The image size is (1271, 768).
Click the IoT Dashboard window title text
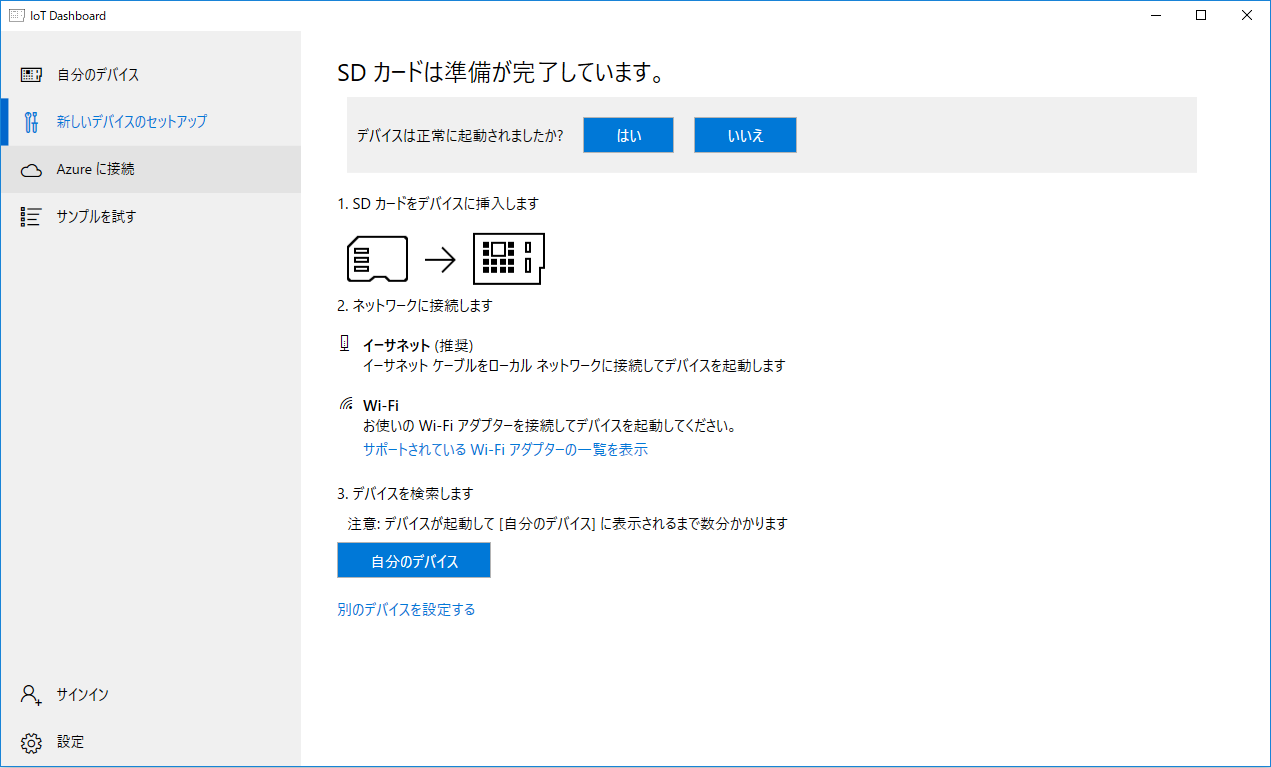point(68,16)
